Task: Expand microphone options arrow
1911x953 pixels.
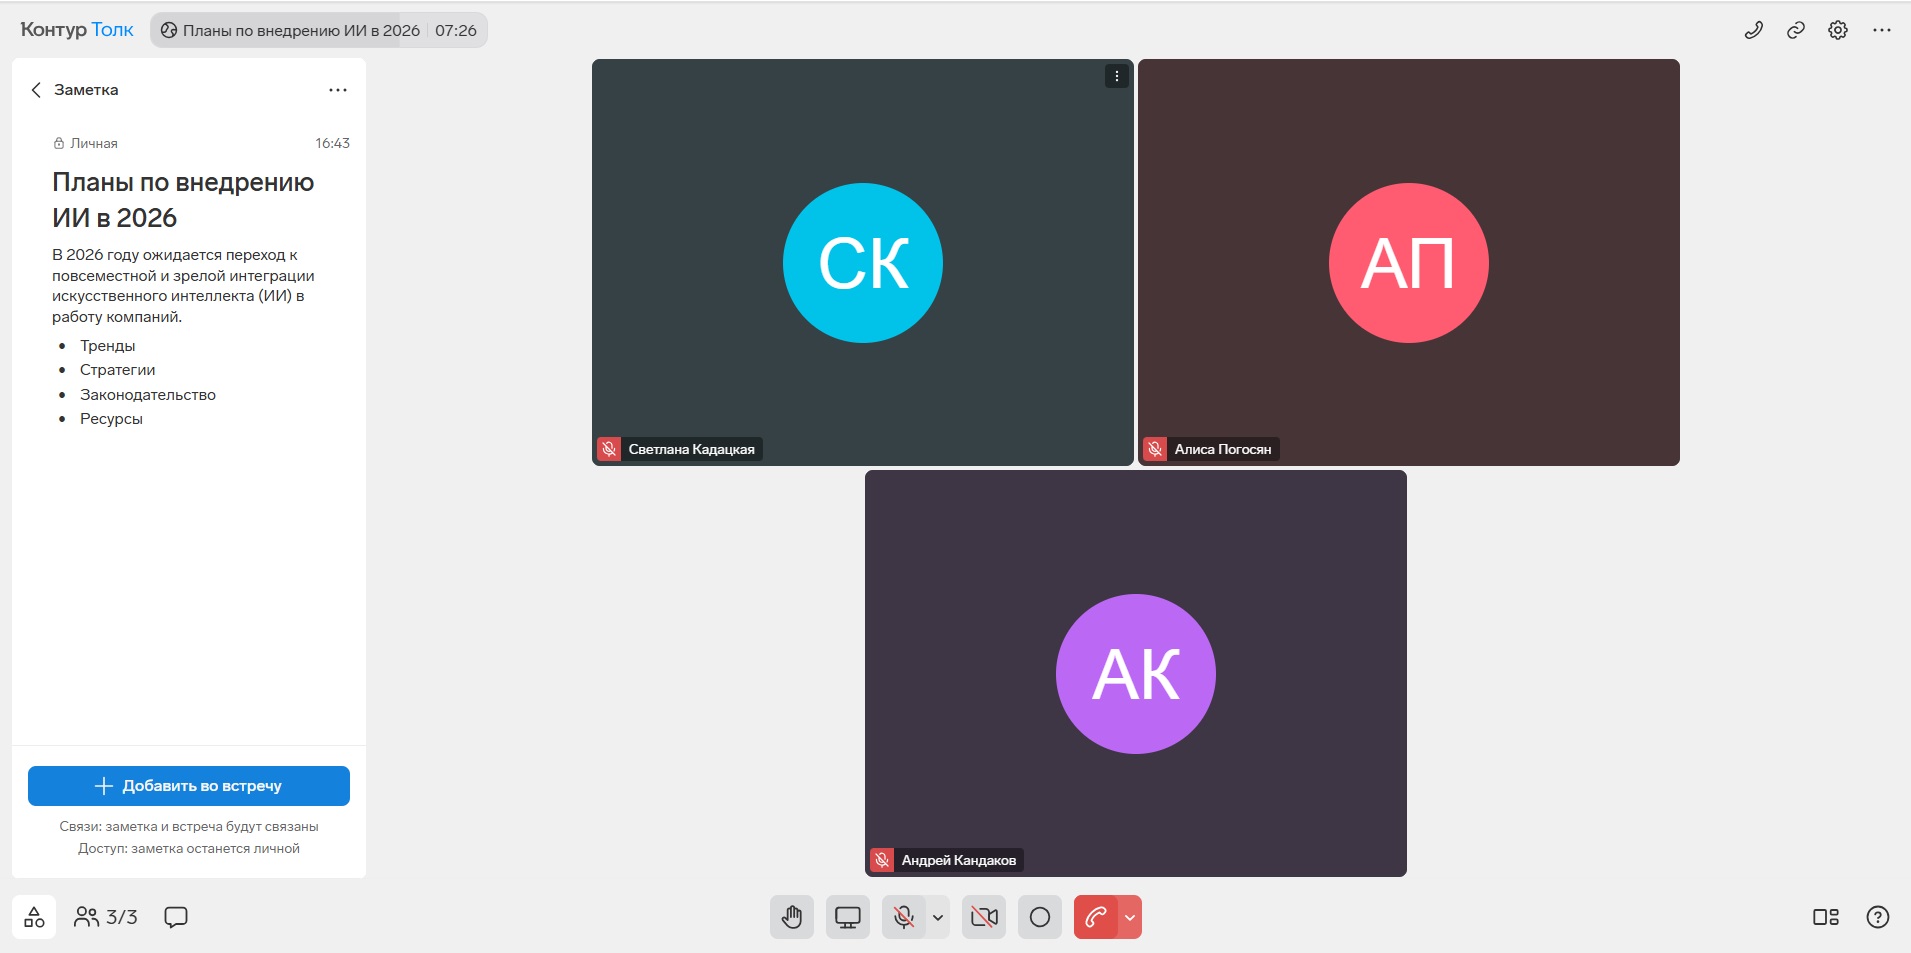Action: coord(938,917)
